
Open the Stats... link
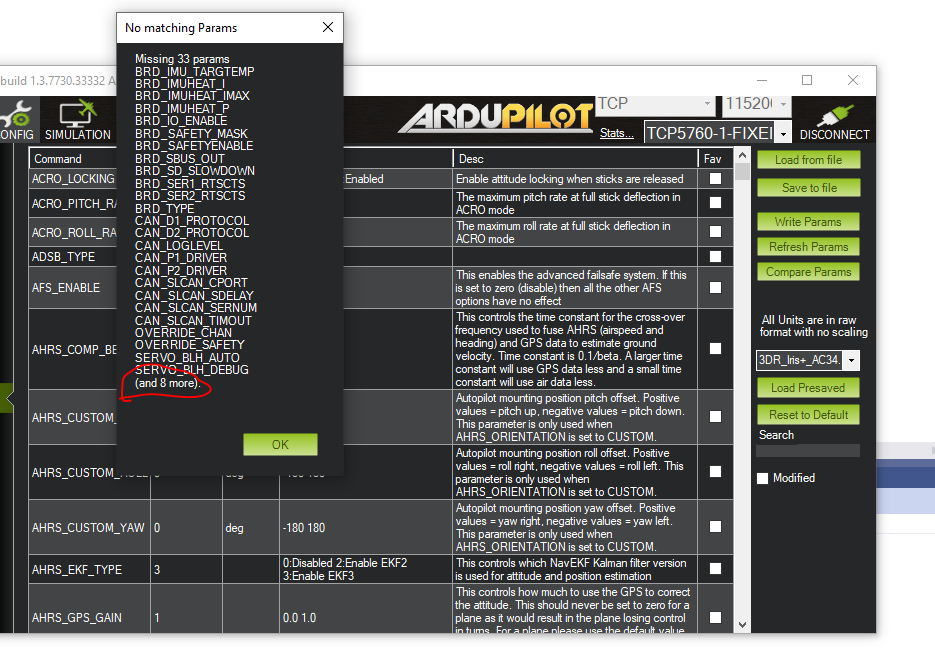617,133
